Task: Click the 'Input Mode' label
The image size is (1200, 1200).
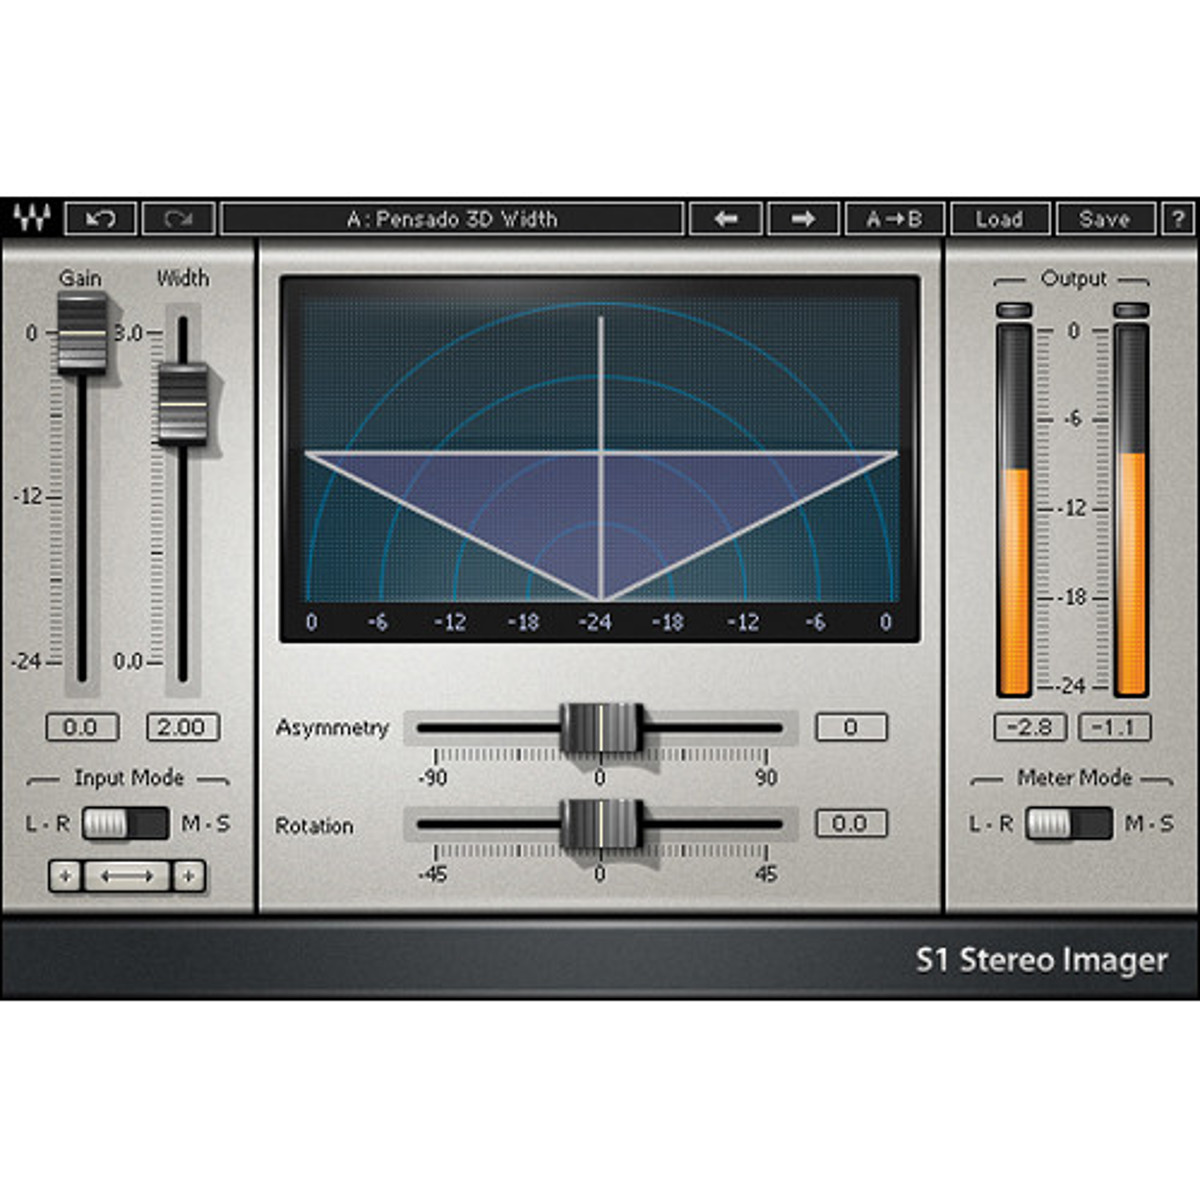Action: click(x=129, y=778)
